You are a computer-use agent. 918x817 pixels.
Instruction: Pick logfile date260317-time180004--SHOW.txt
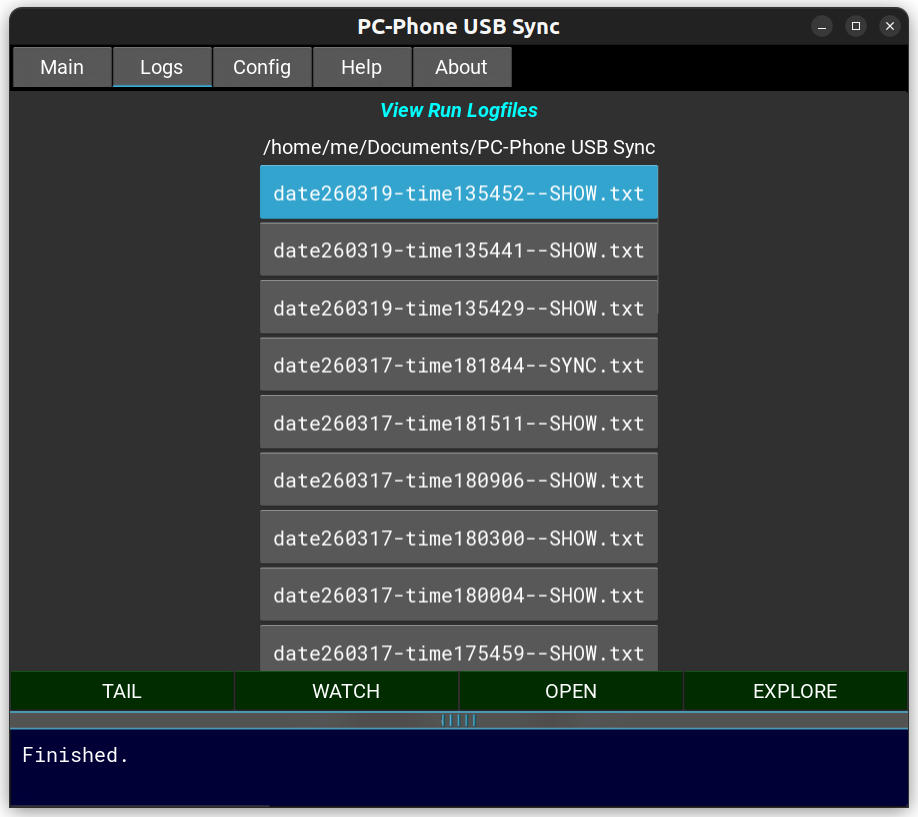click(459, 595)
